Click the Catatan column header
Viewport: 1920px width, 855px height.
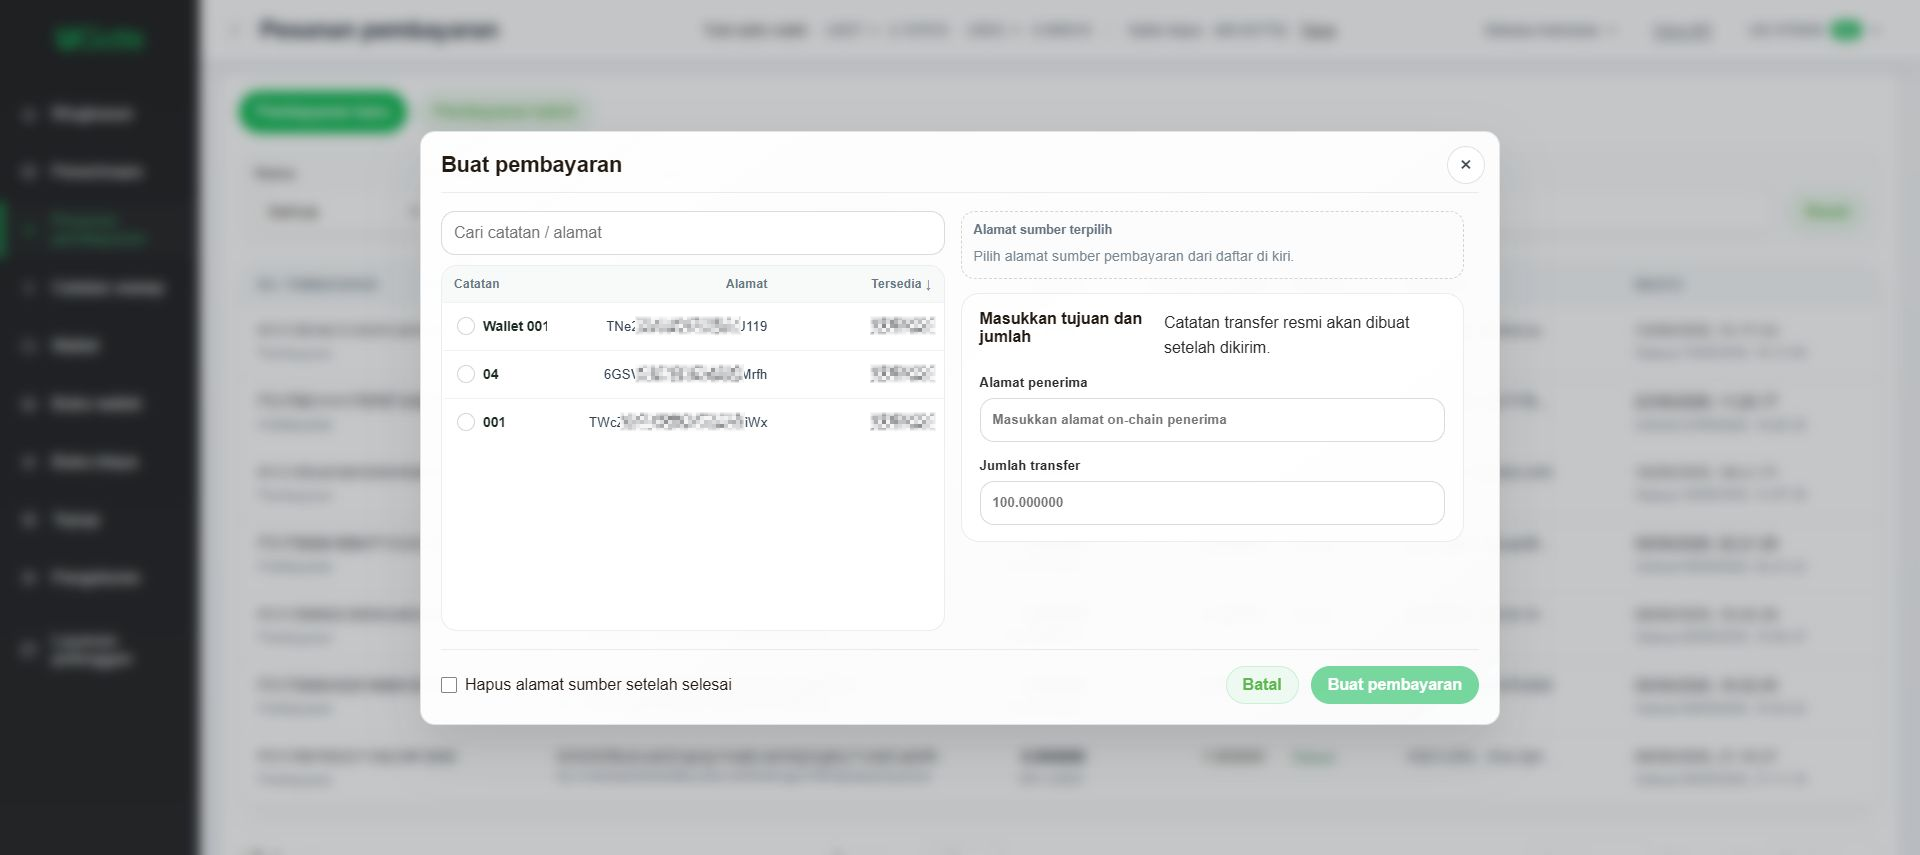[476, 284]
